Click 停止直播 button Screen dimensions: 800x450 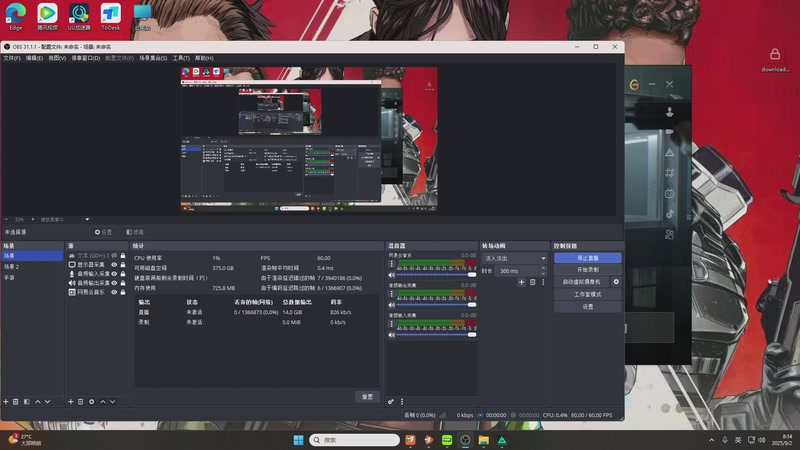(588, 258)
